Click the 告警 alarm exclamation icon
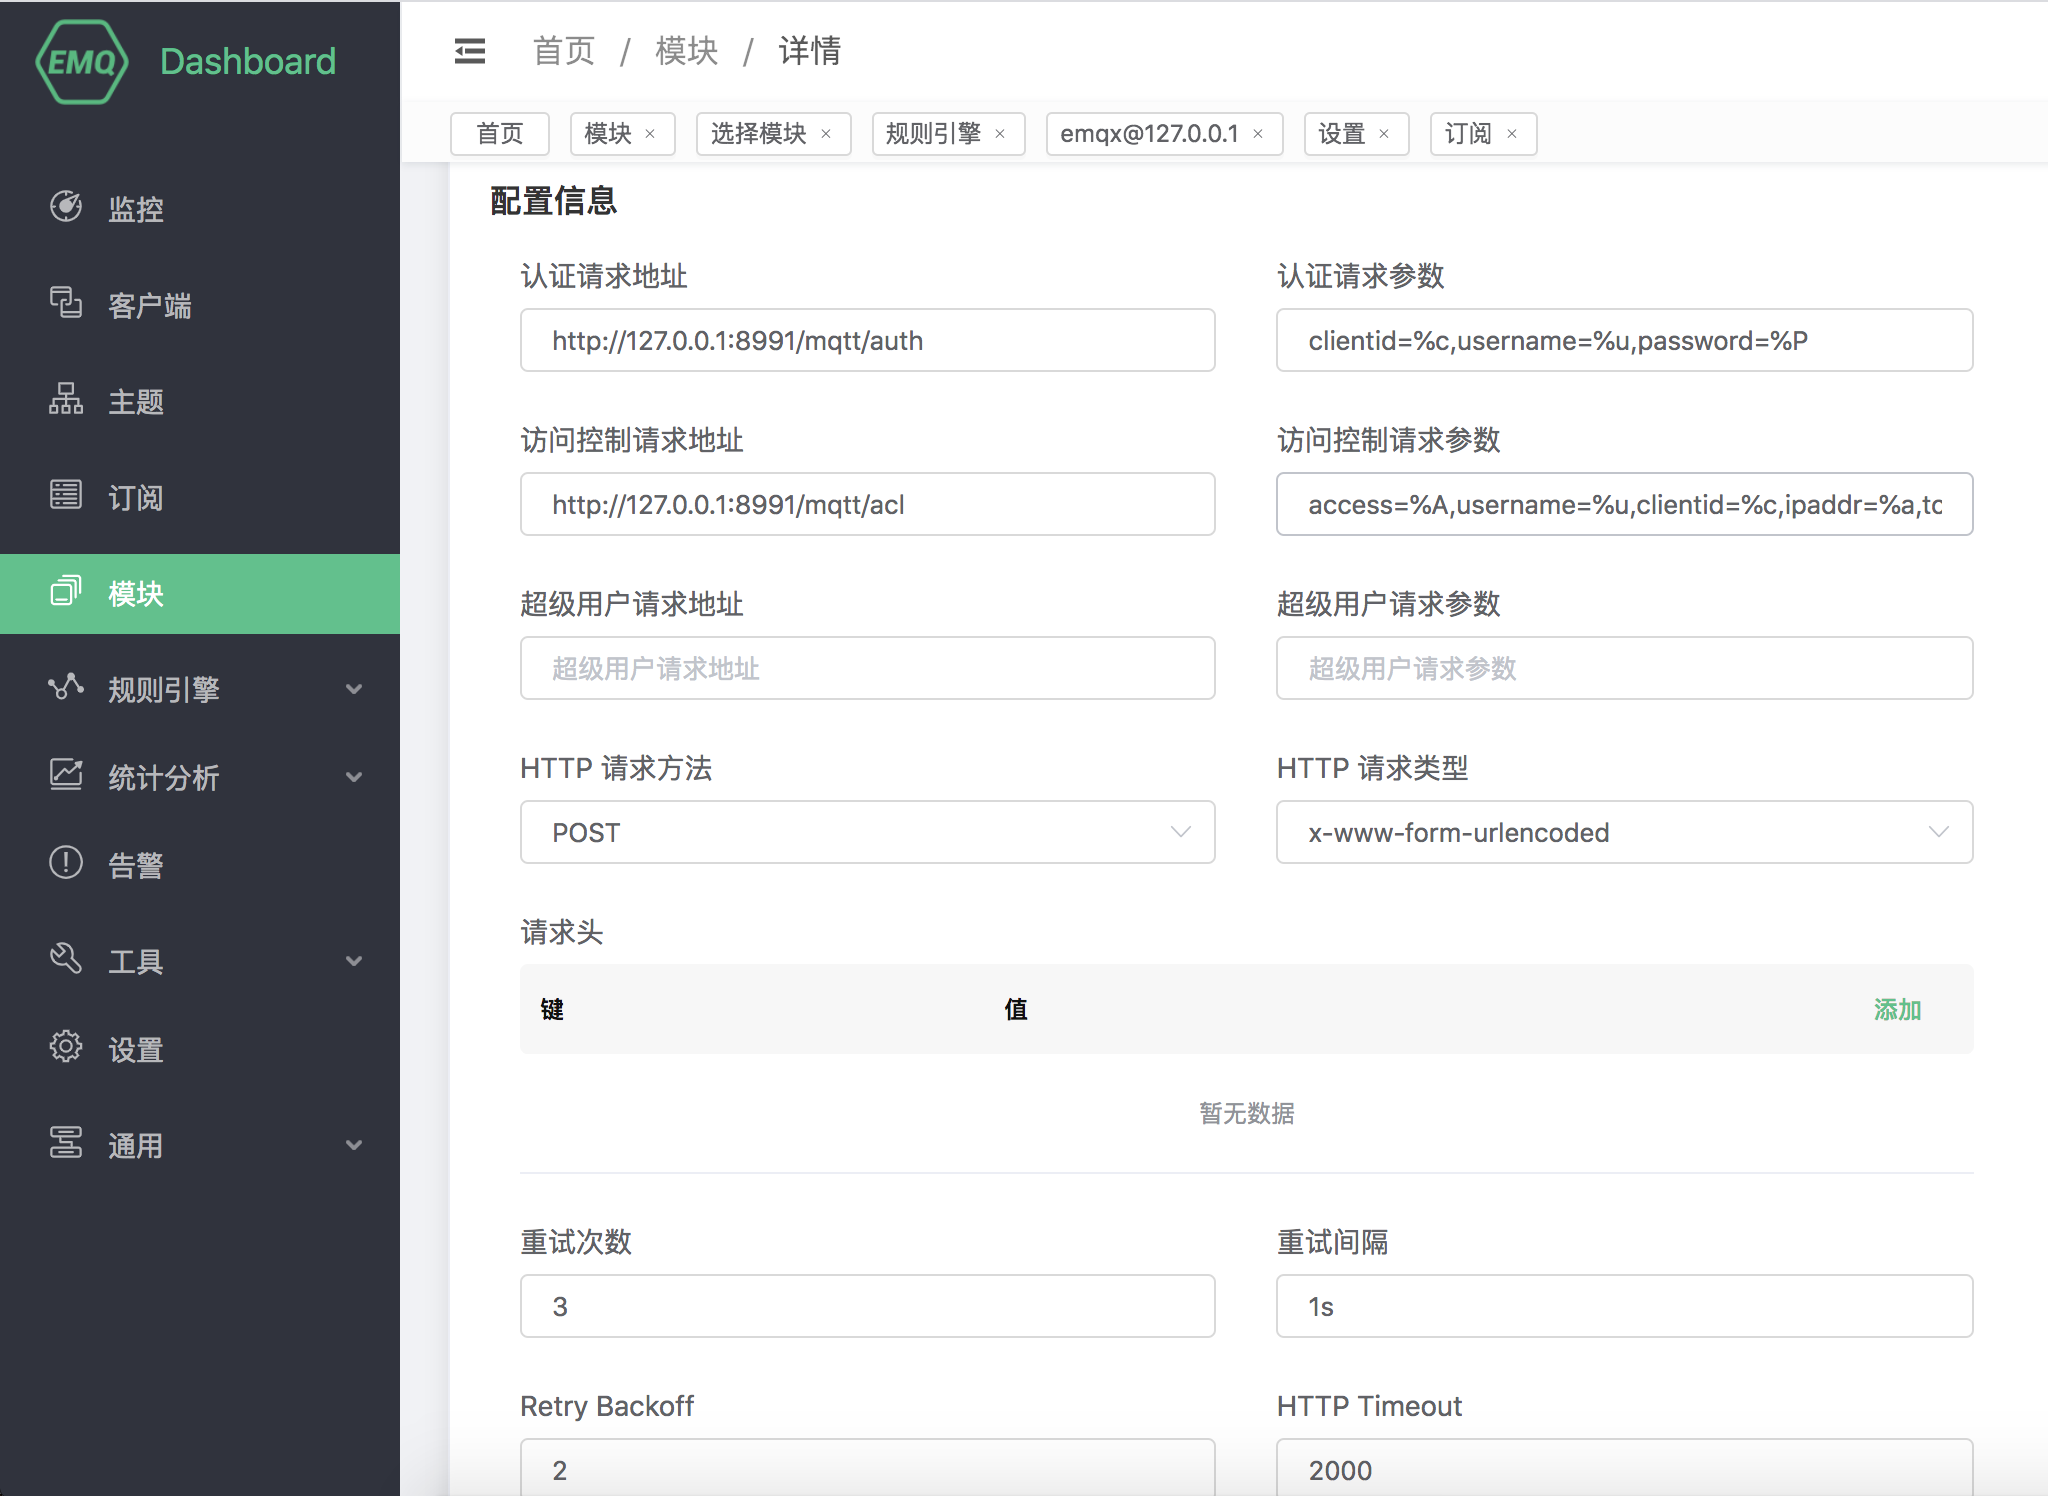Image resolution: width=2048 pixels, height=1496 pixels. pyautogui.click(x=66, y=862)
